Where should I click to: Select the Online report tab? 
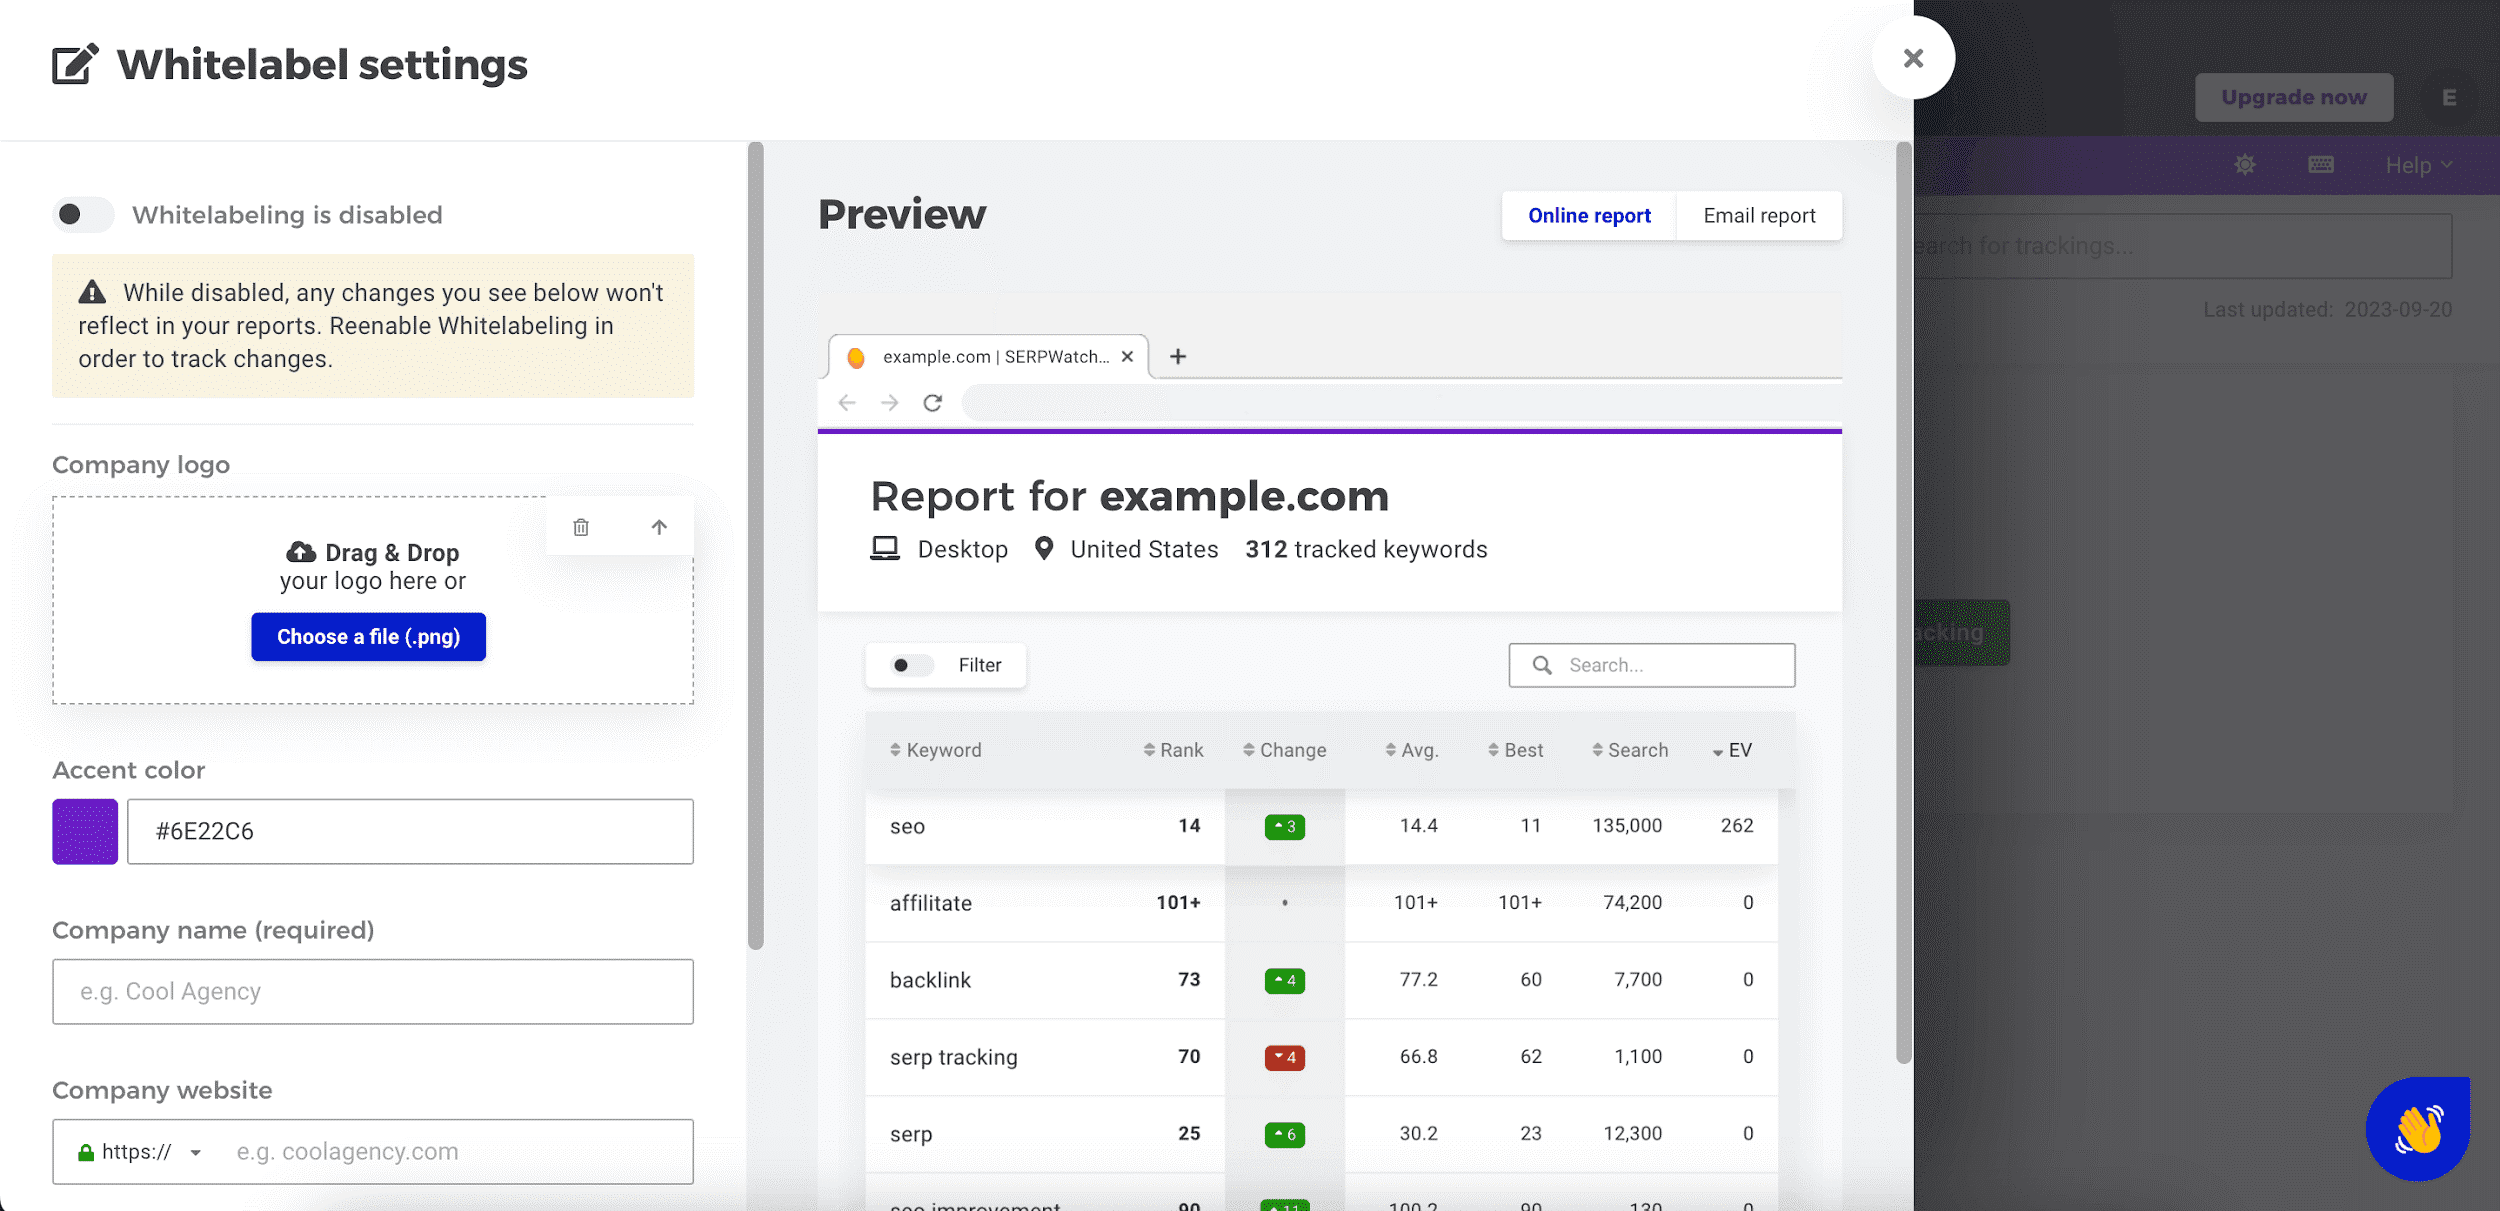[x=1588, y=216]
